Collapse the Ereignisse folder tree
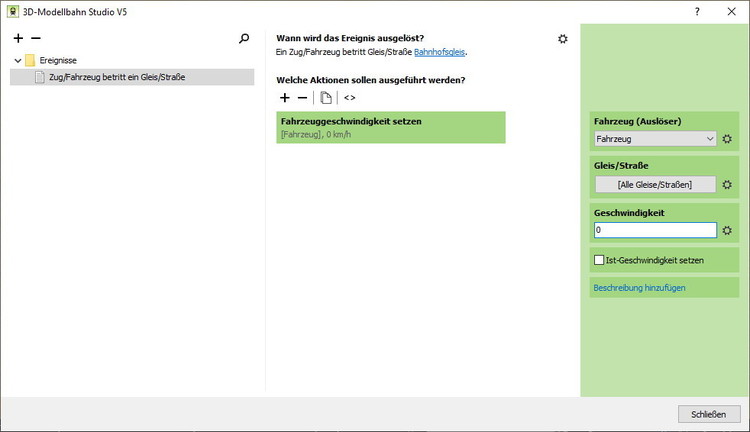The image size is (750, 432). 17,60
